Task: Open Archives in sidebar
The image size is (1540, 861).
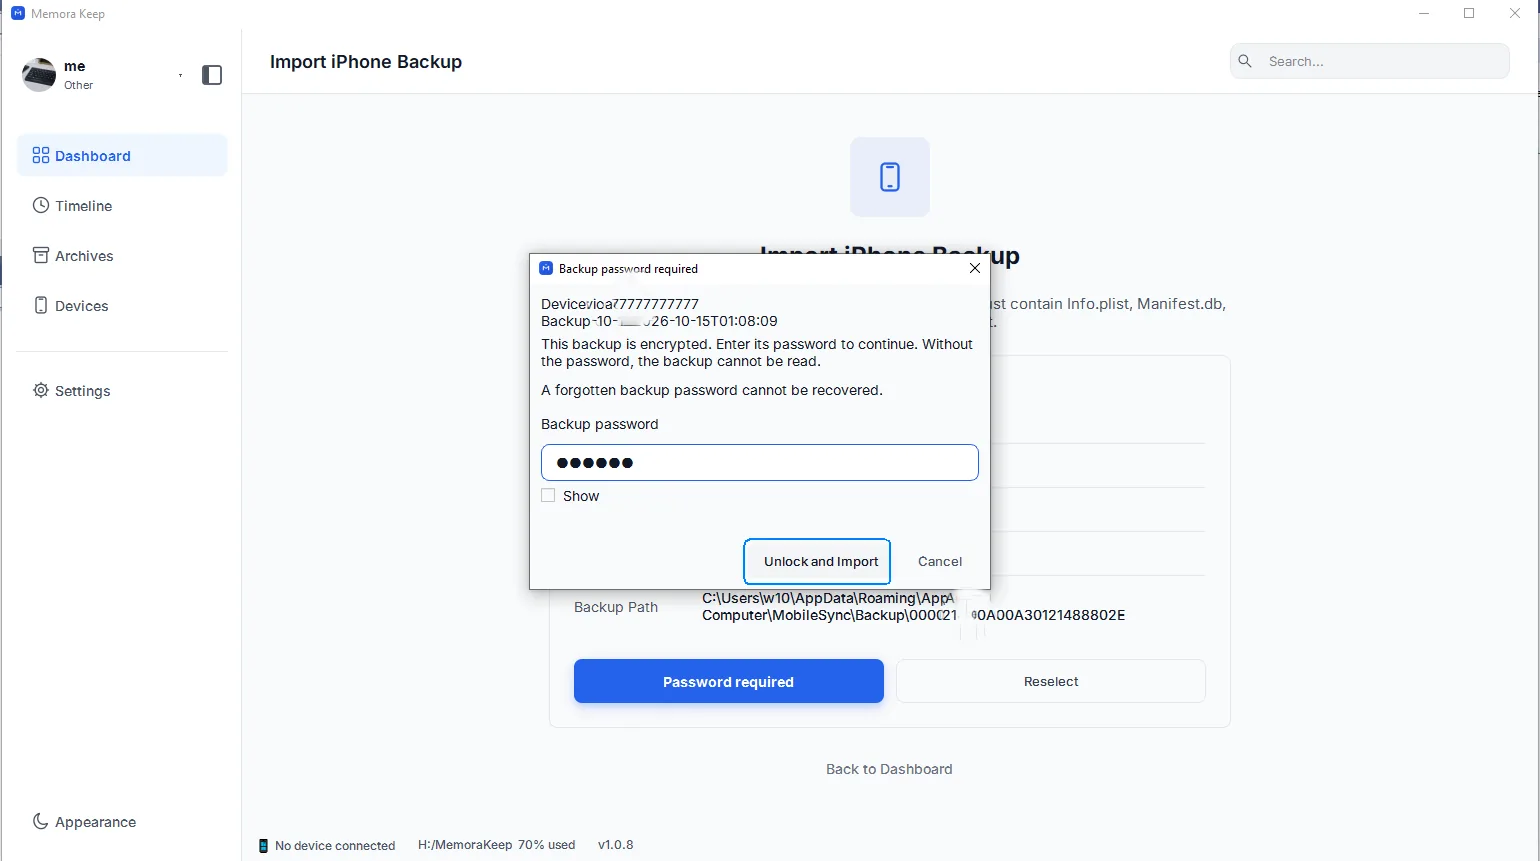Action: [122, 256]
